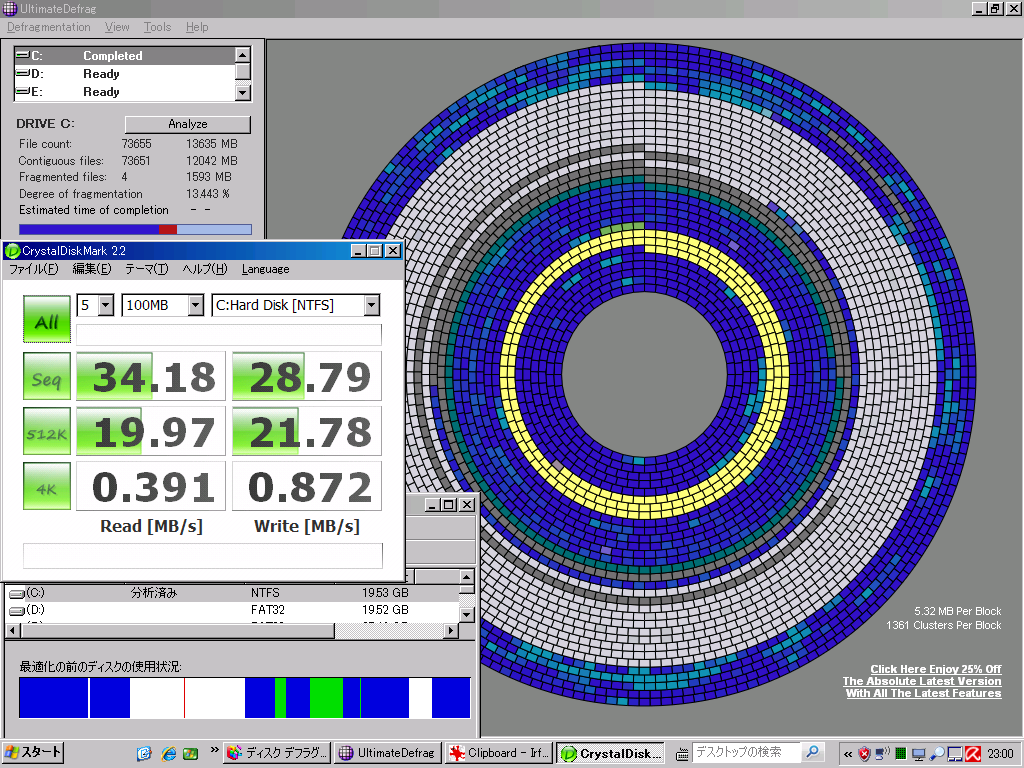Viewport: 1024px width, 768px height.
Task: Click the Windows Start button
Action: (33, 753)
